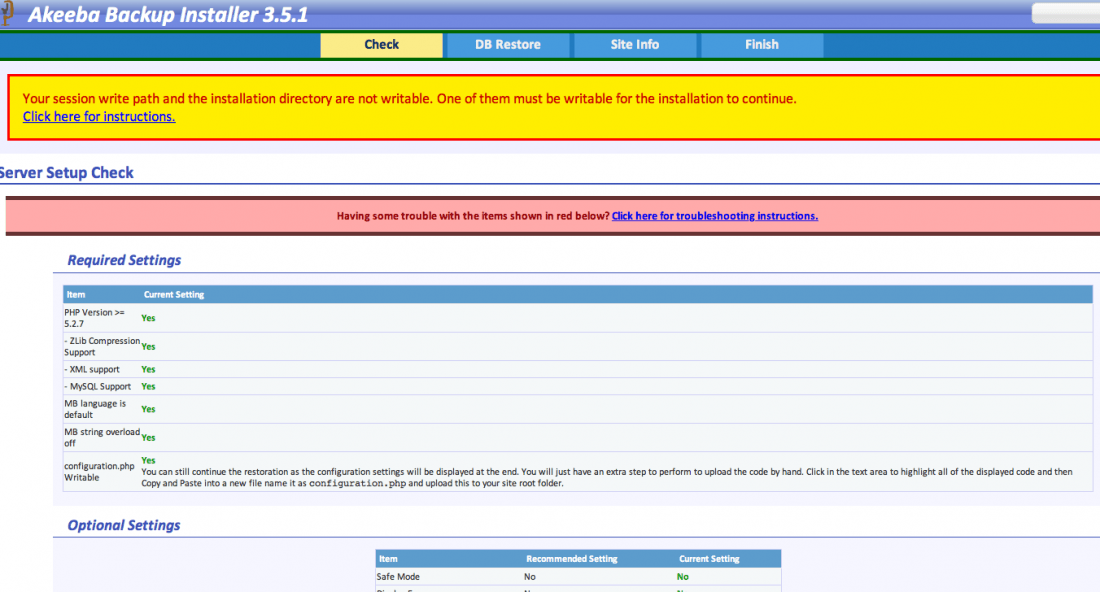Click the 'Item' header in Optional Settings
The height and width of the screenshot is (592, 1100).
click(388, 559)
